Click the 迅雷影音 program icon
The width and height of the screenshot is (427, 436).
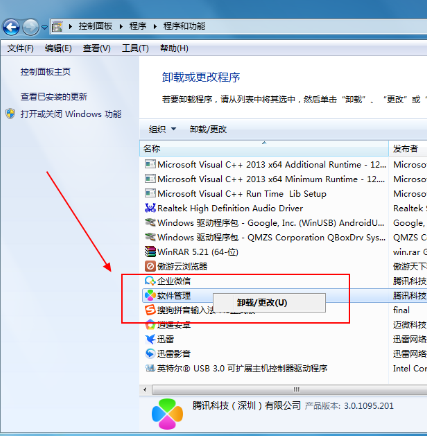(x=150, y=353)
